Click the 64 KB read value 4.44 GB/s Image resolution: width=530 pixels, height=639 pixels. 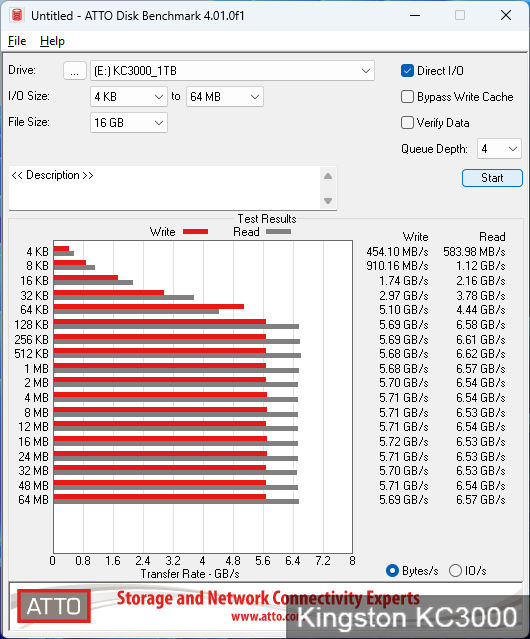(481, 310)
